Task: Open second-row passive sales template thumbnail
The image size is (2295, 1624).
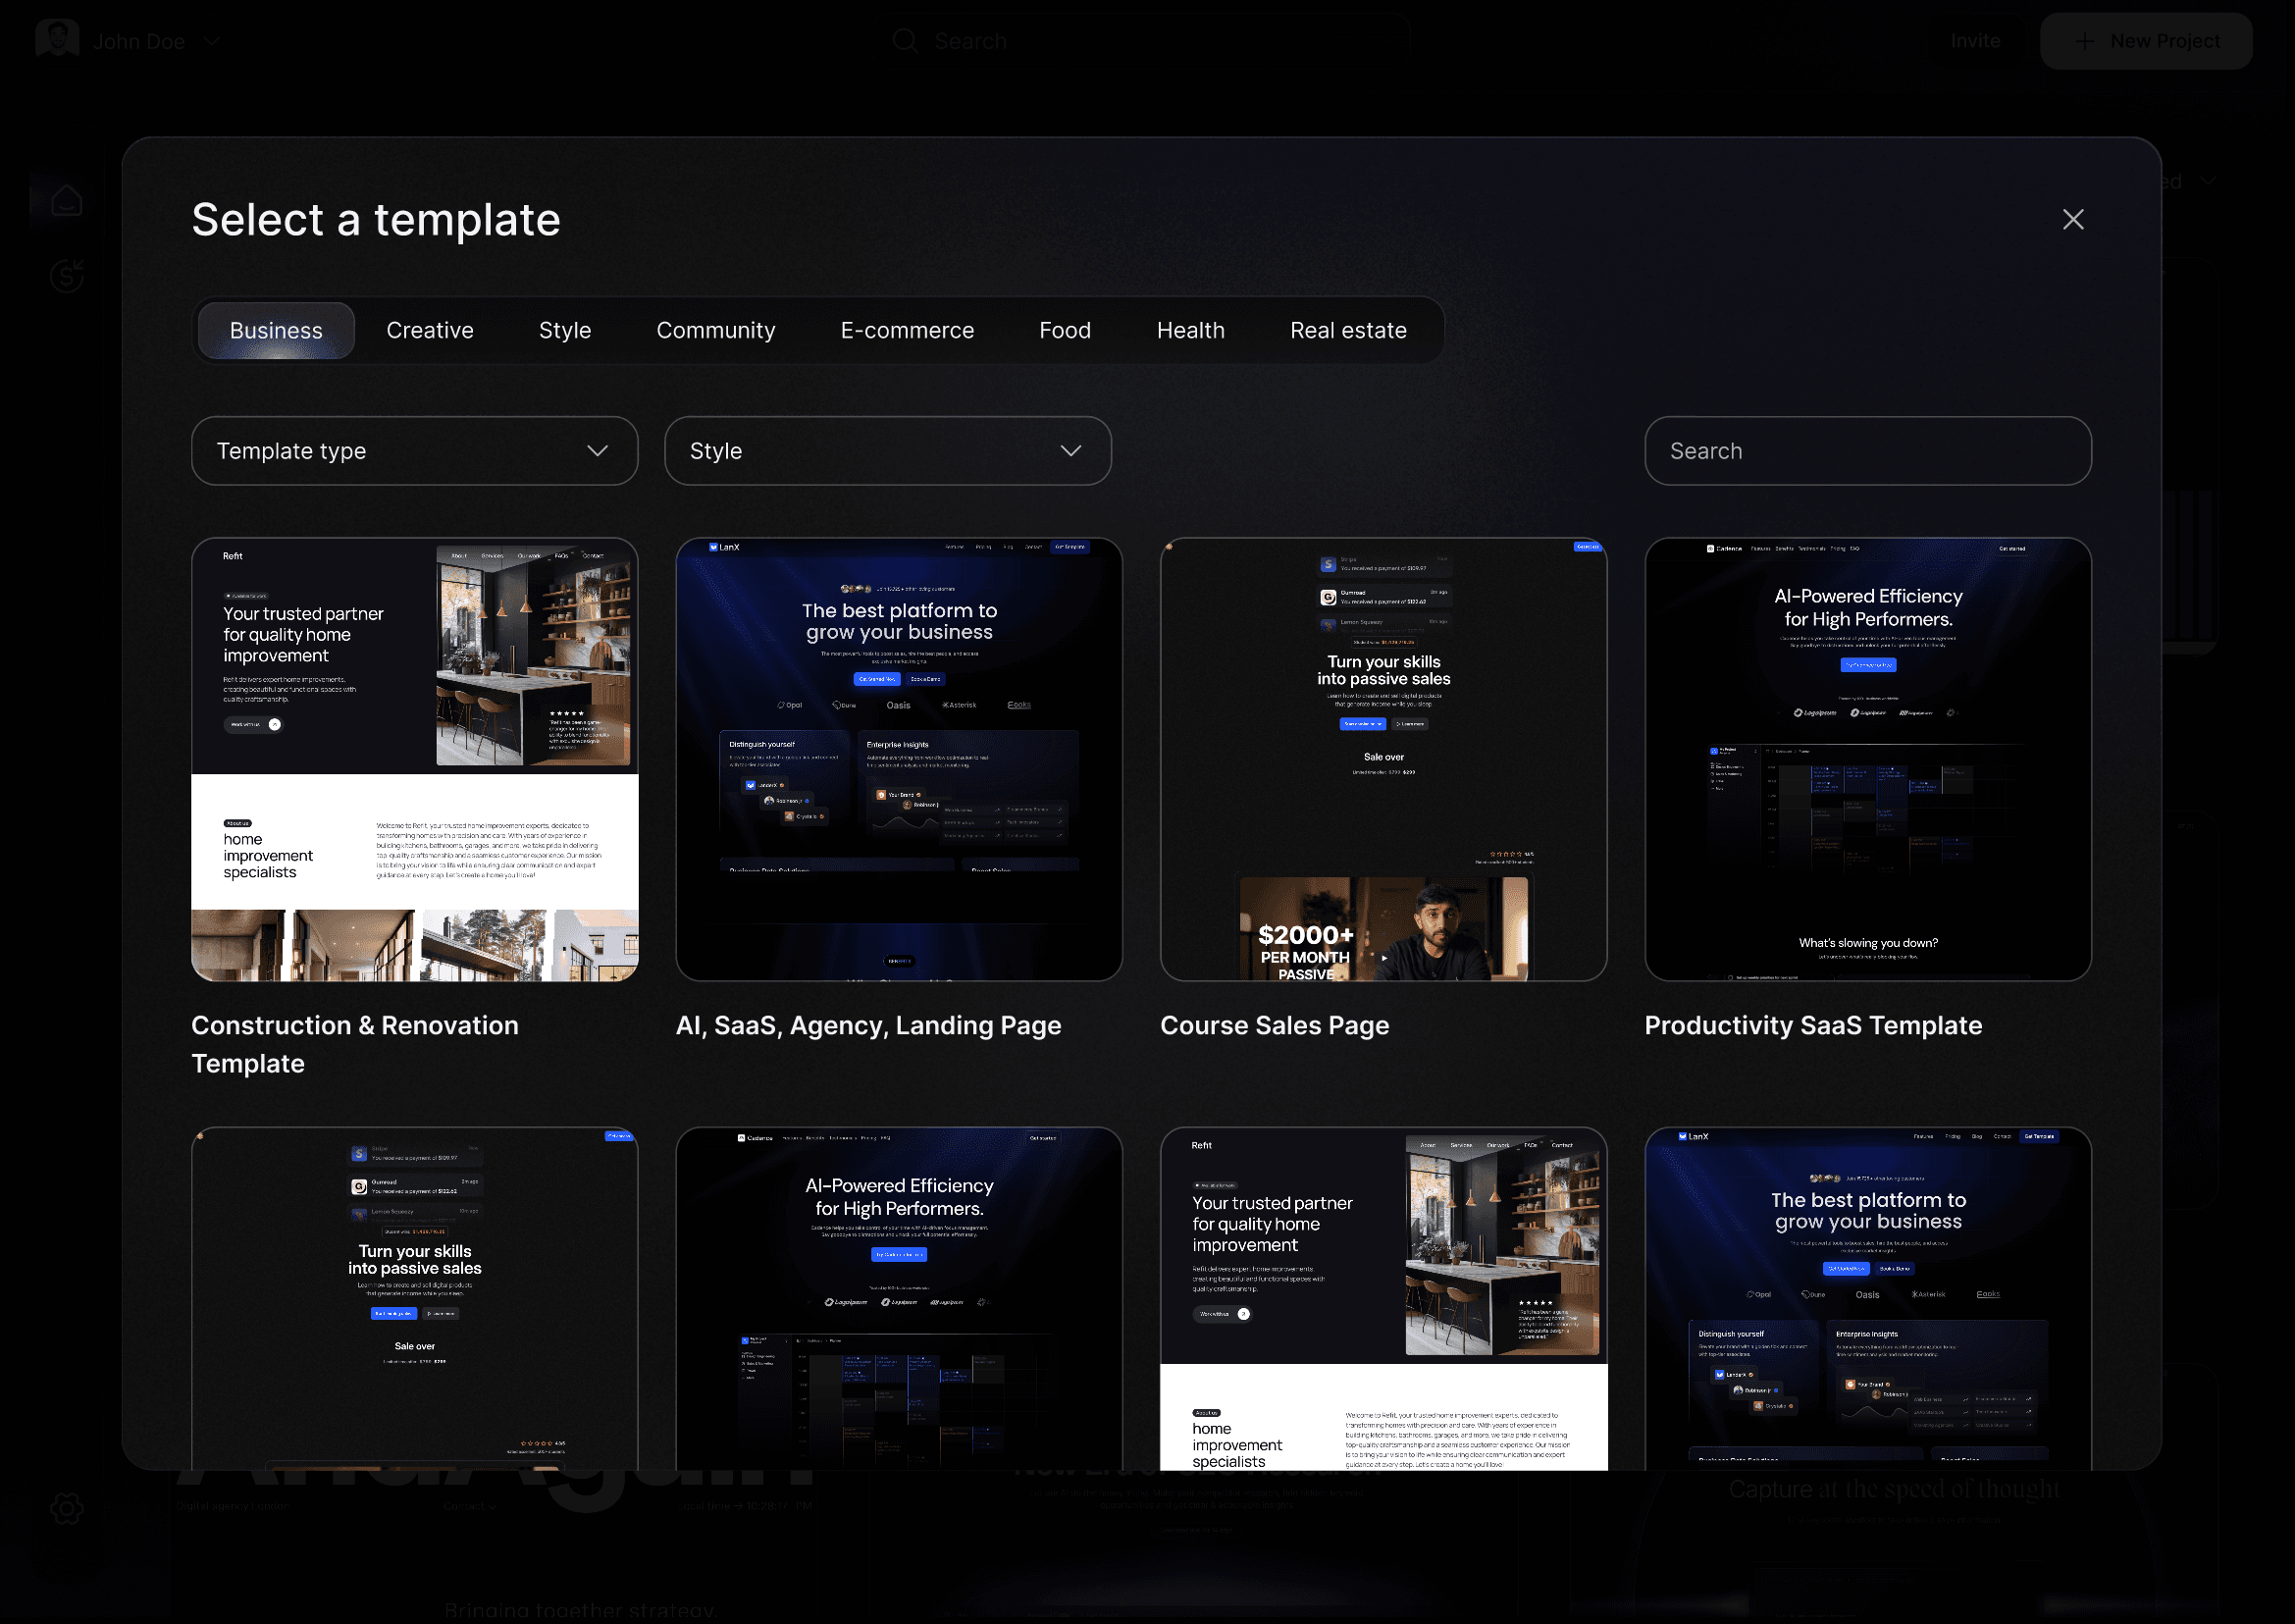Action: click(414, 1298)
